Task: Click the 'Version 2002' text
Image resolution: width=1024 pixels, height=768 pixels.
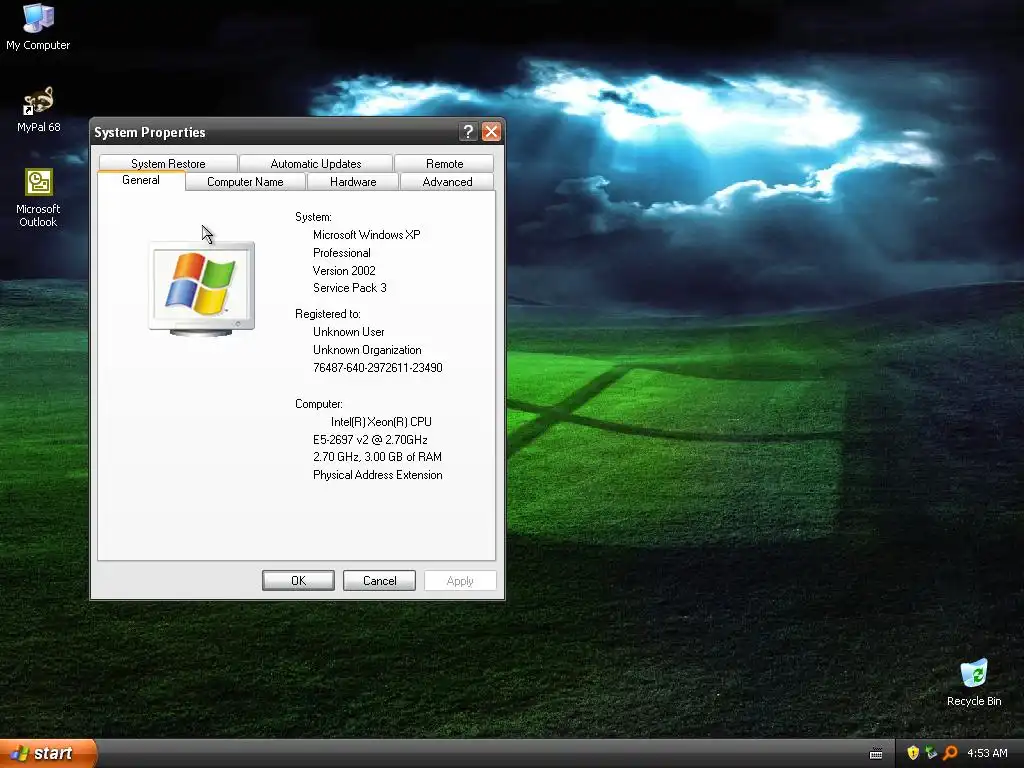Action: tap(344, 270)
